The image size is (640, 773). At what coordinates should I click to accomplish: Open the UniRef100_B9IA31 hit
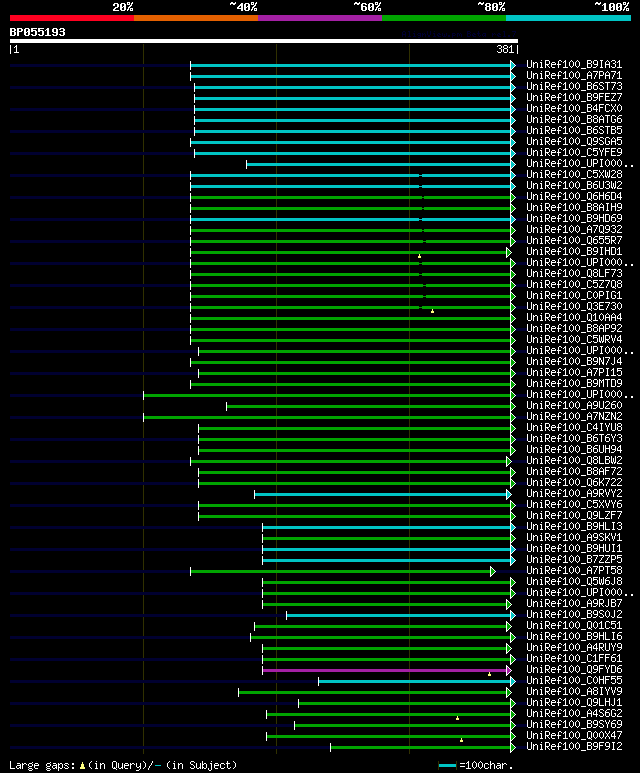pos(574,65)
